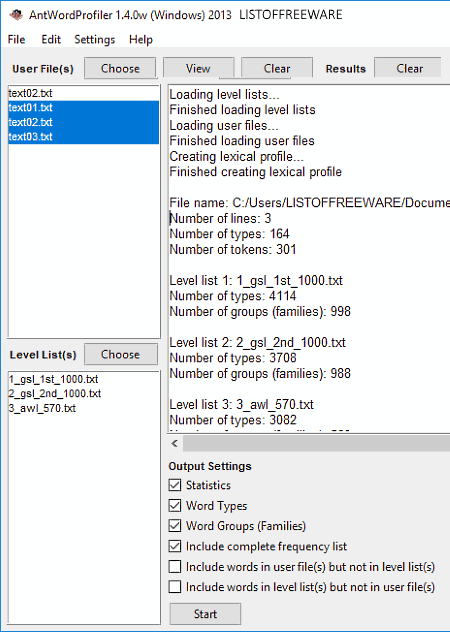This screenshot has width=450, height=632.
Task: Click 'Level list 2: 2_gsl_2nd_1000.txt' result line
Action: click(257, 343)
